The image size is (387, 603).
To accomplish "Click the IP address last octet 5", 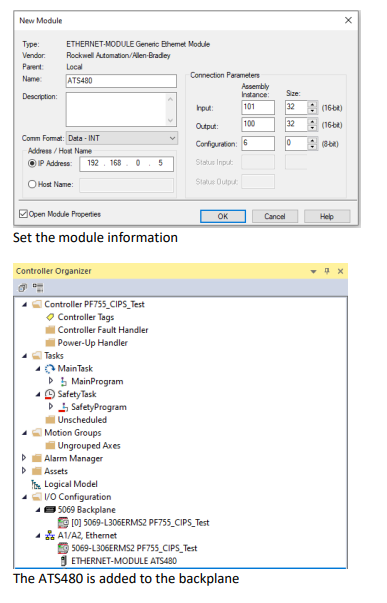I will point(160,163).
